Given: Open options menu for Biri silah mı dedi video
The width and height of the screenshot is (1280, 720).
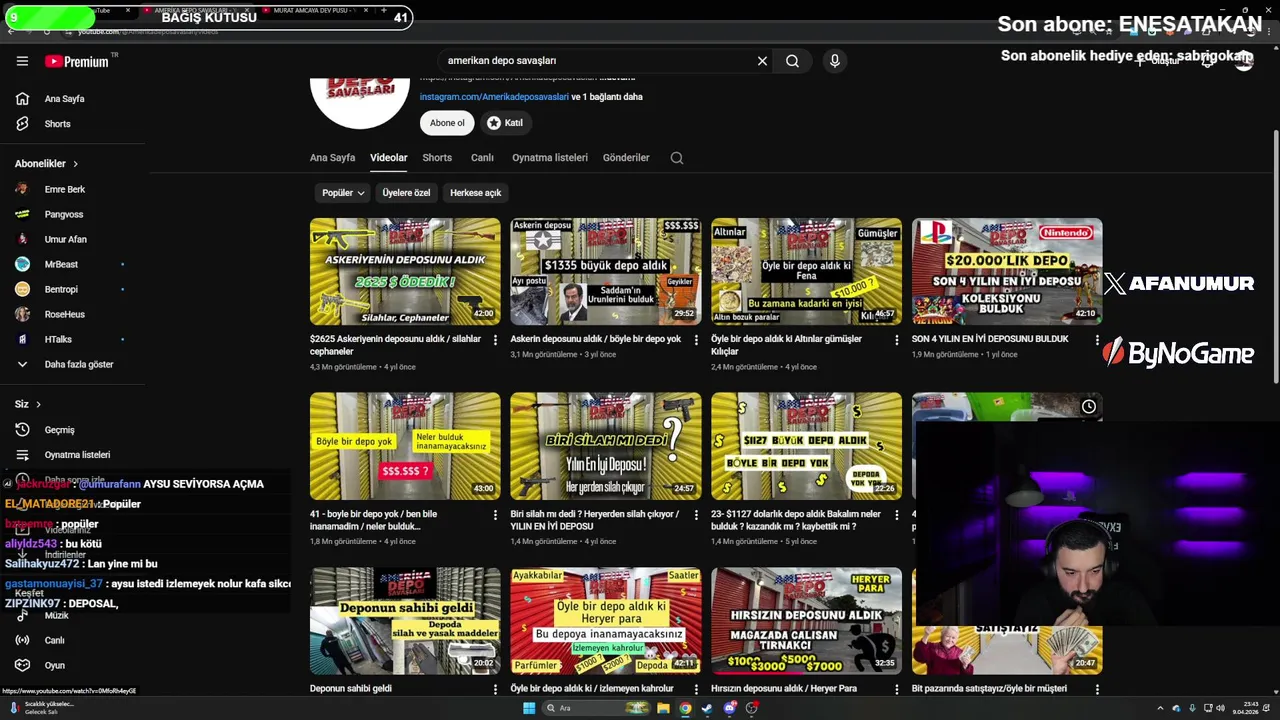Looking at the screenshot, I should coord(696,515).
